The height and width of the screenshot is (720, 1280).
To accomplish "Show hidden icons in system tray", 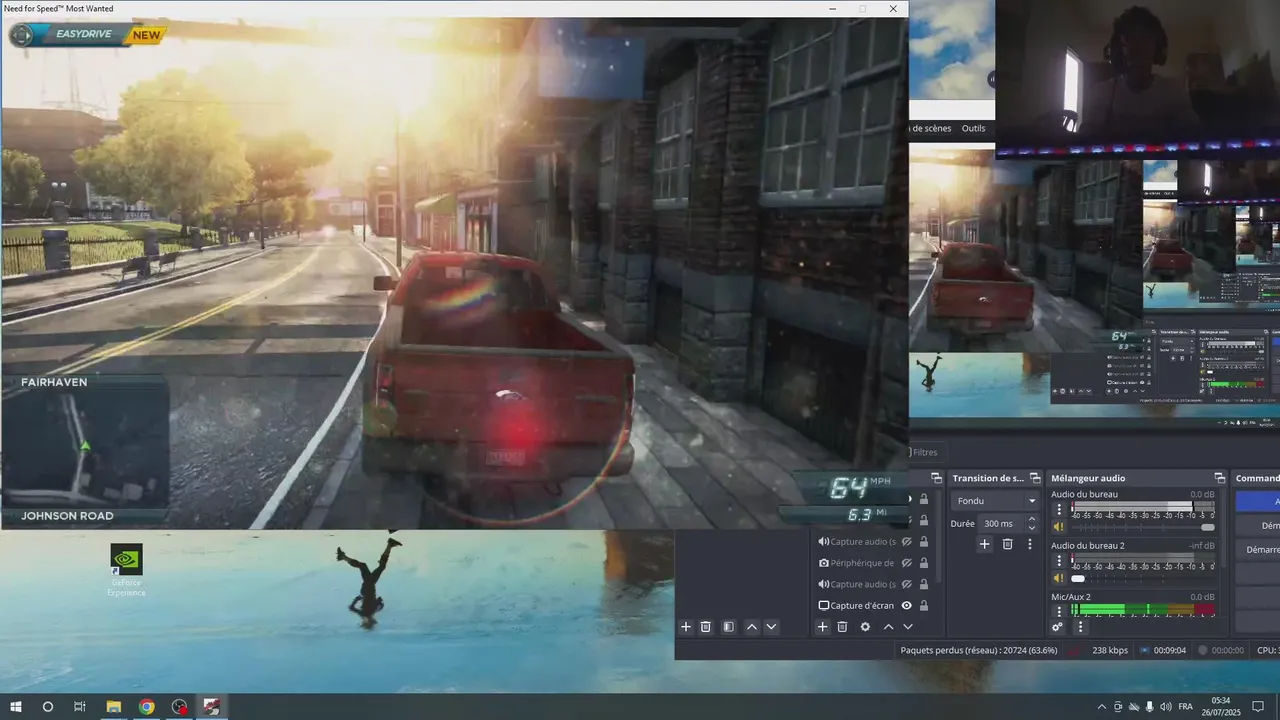I will tap(1102, 707).
